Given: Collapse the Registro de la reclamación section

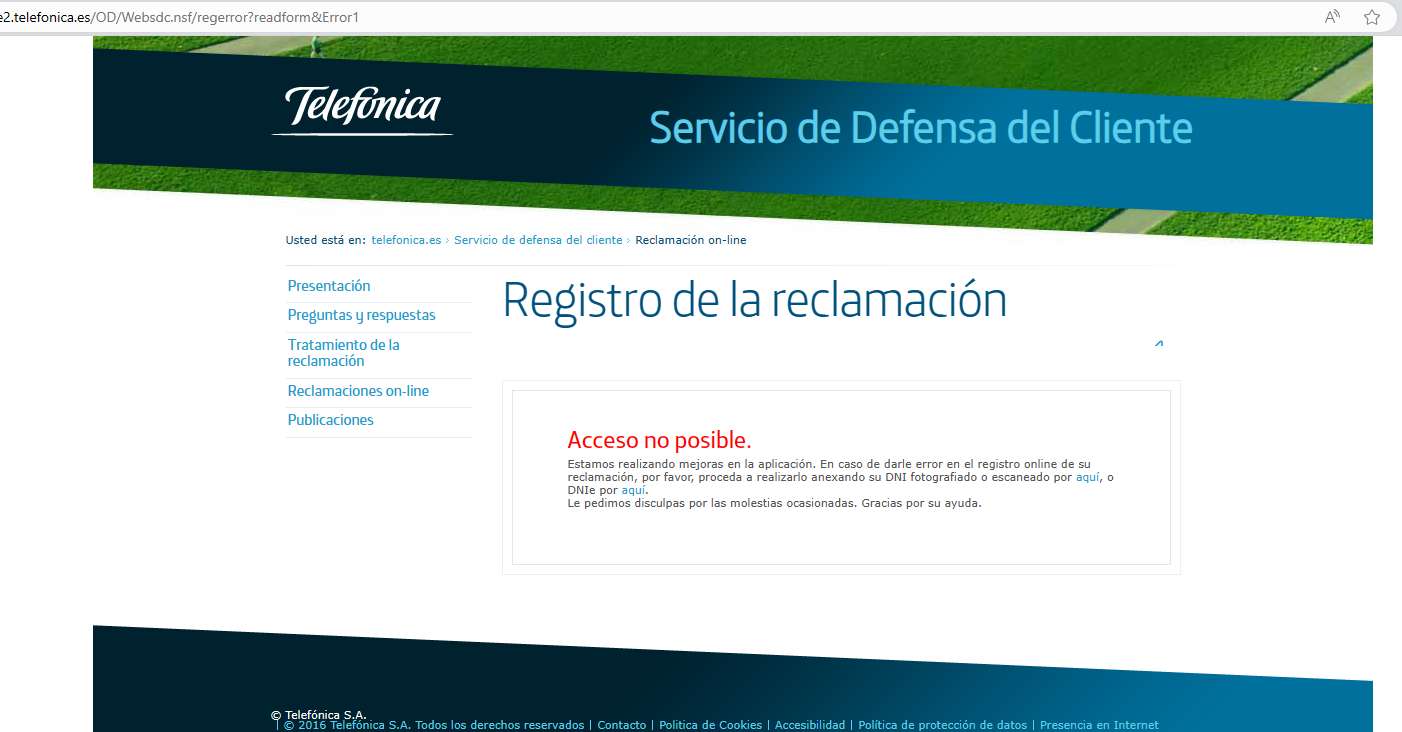Looking at the screenshot, I should [1159, 343].
